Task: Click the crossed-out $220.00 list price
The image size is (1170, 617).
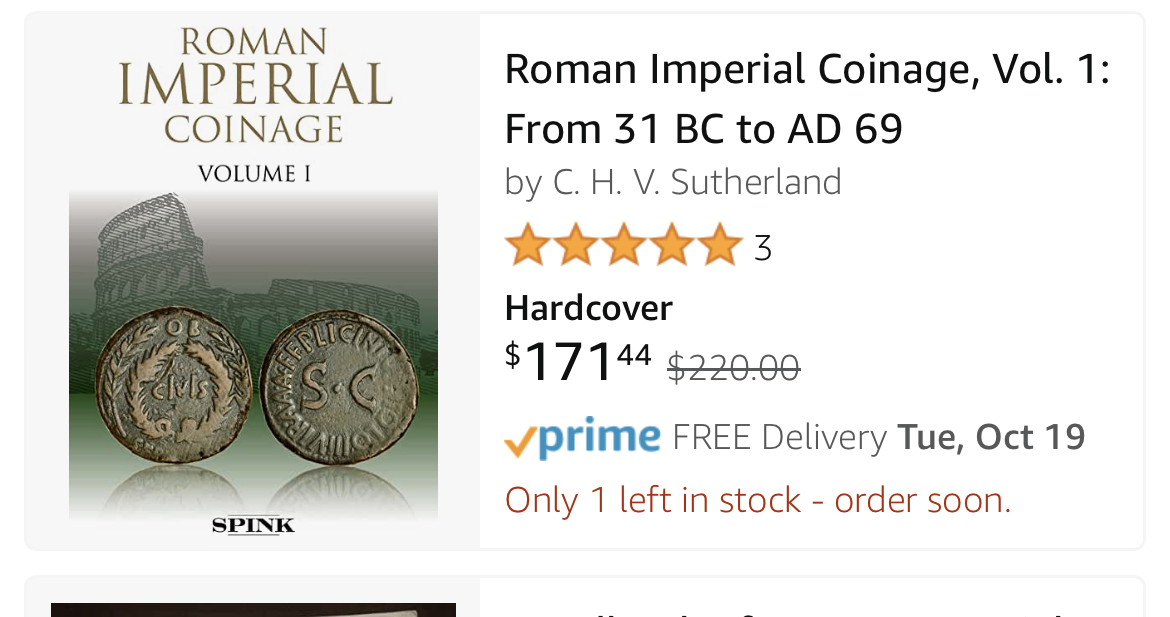Action: tap(733, 368)
